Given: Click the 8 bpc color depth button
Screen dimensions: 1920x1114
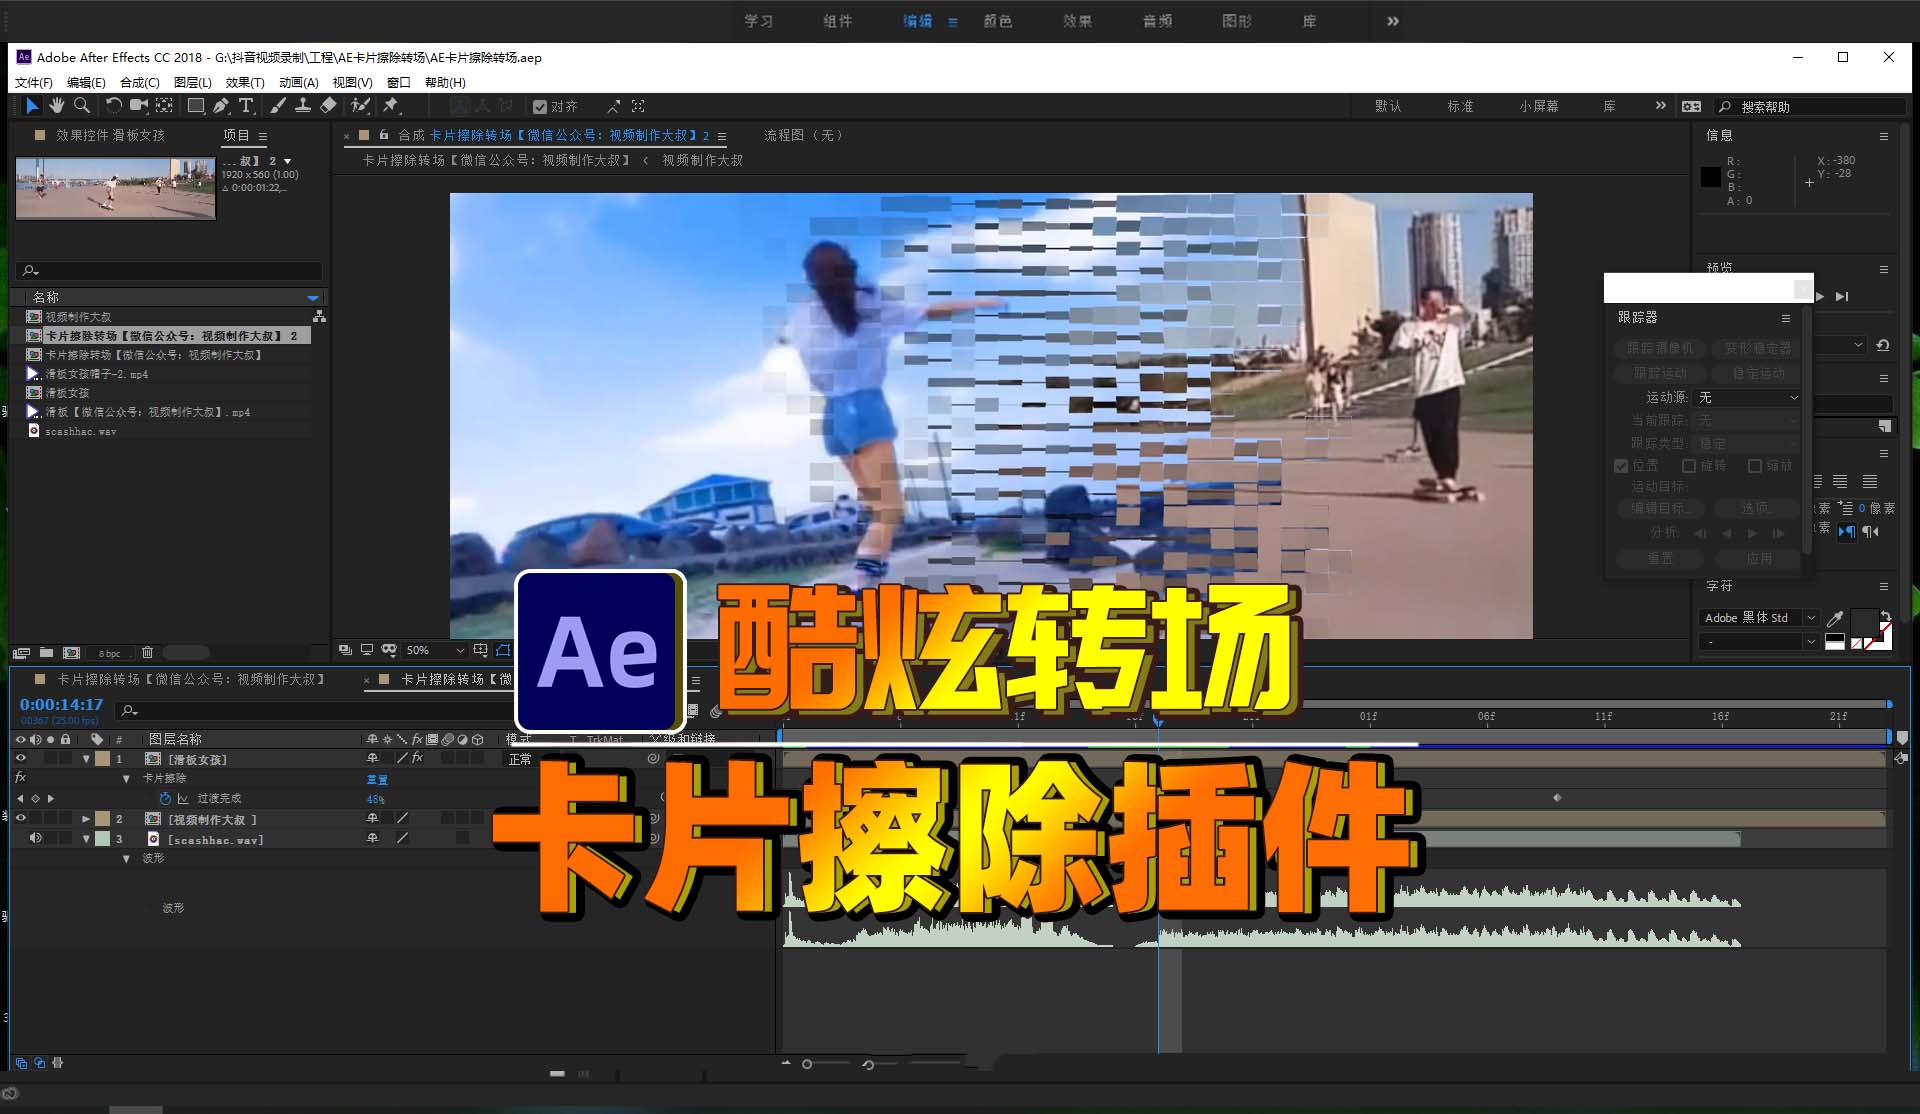Looking at the screenshot, I should click(x=109, y=654).
